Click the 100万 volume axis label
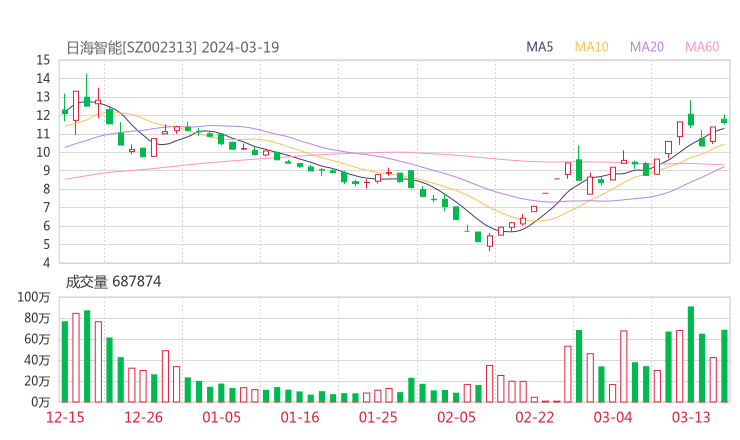The height and width of the screenshot is (440, 740). click(x=34, y=297)
